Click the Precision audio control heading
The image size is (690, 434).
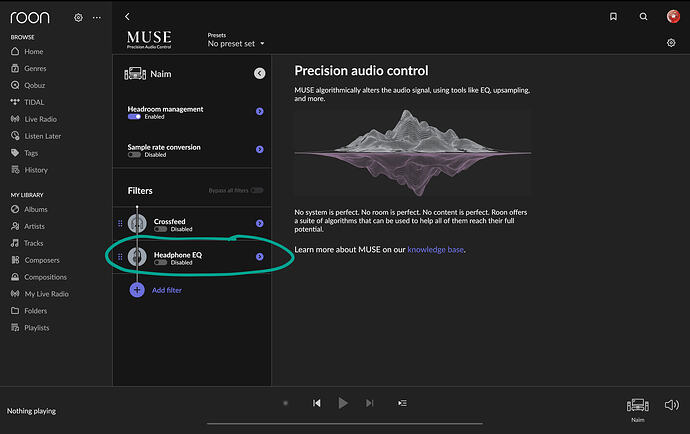(361, 70)
